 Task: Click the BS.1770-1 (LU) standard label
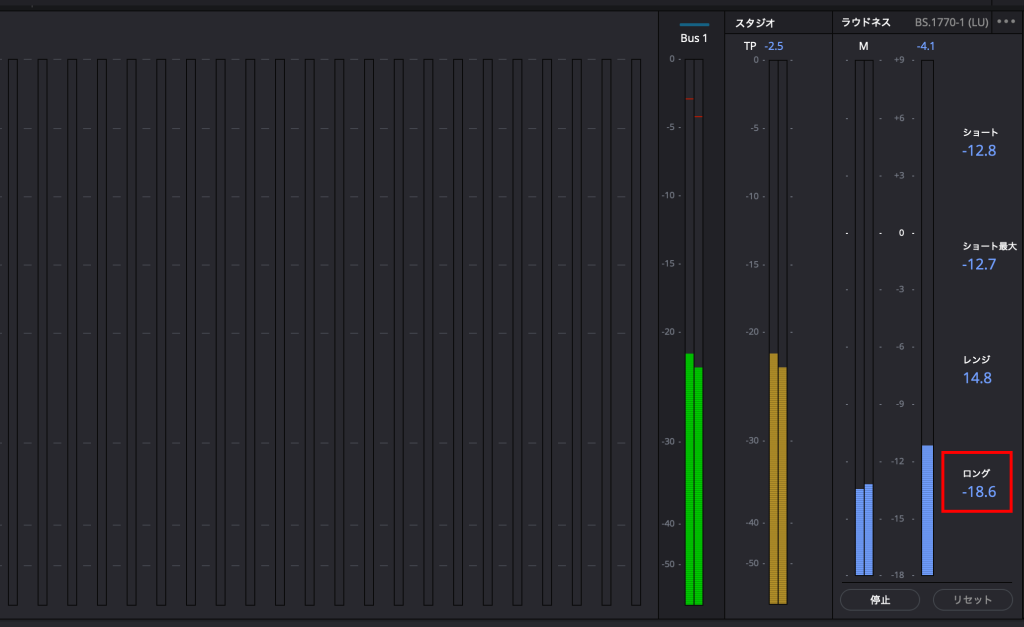pos(949,22)
